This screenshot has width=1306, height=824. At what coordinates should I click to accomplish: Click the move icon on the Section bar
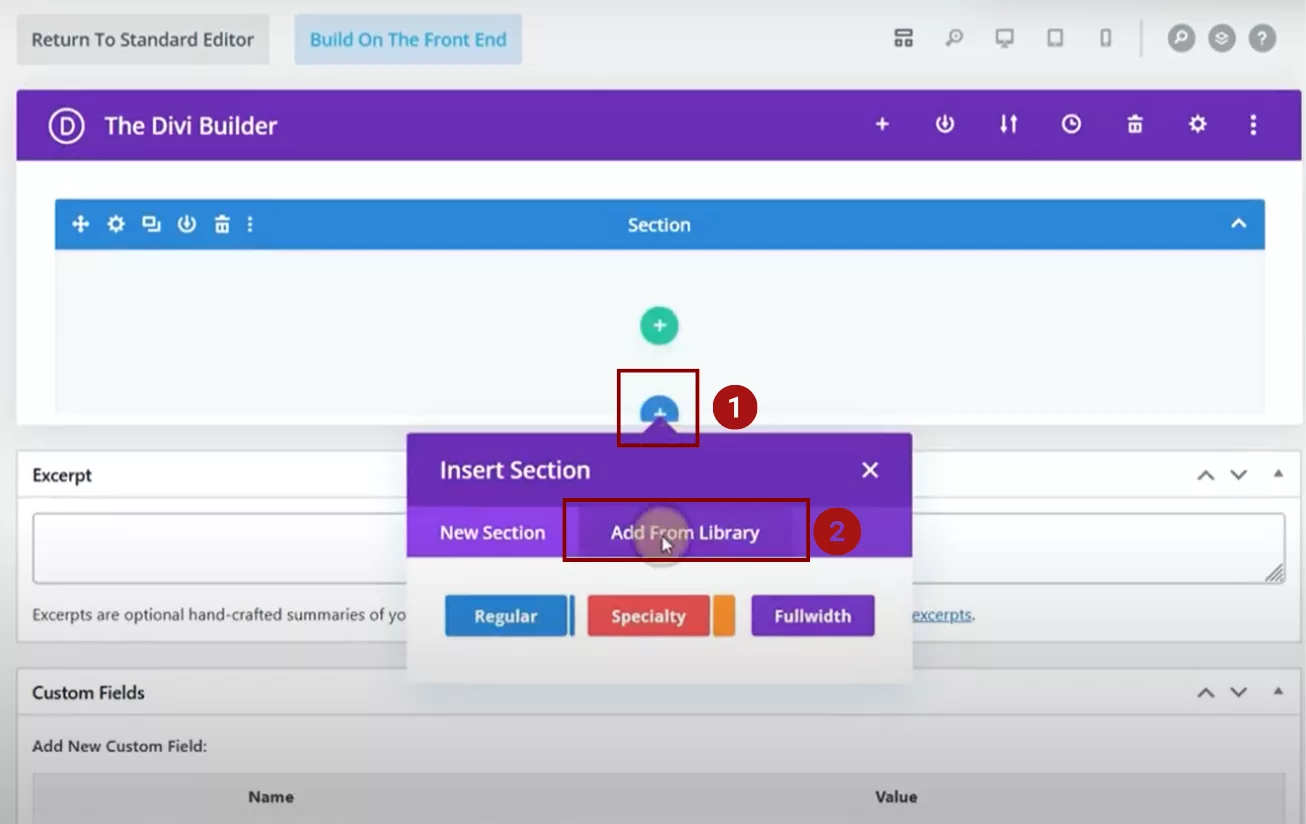point(81,224)
